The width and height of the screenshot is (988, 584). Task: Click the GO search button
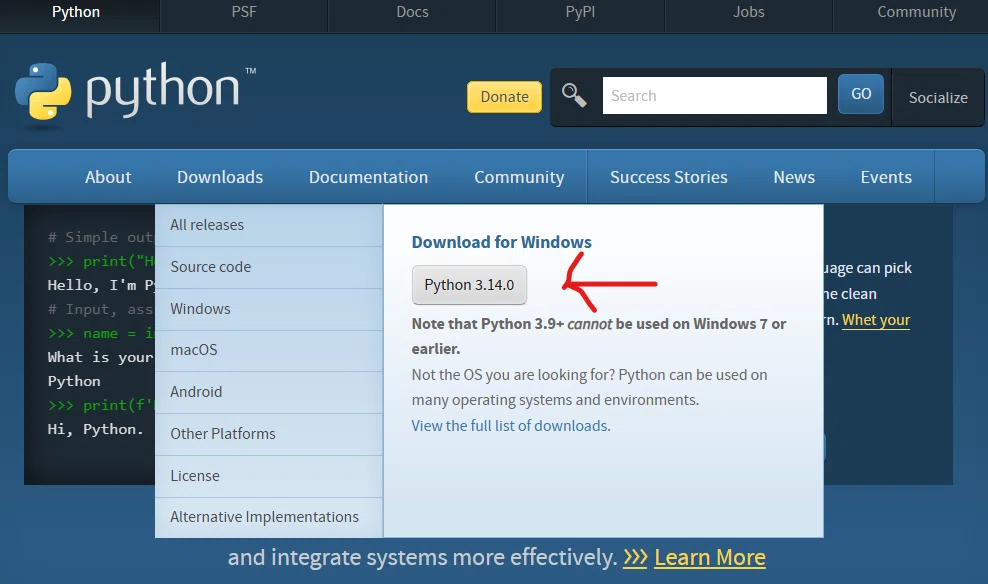(861, 94)
